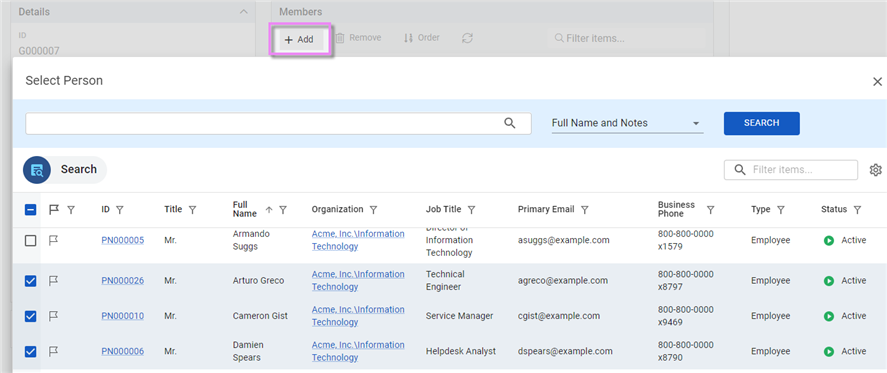This screenshot has height=373, width=887.
Task: Click Full Name ascending sort arrow
Action: click(269, 210)
